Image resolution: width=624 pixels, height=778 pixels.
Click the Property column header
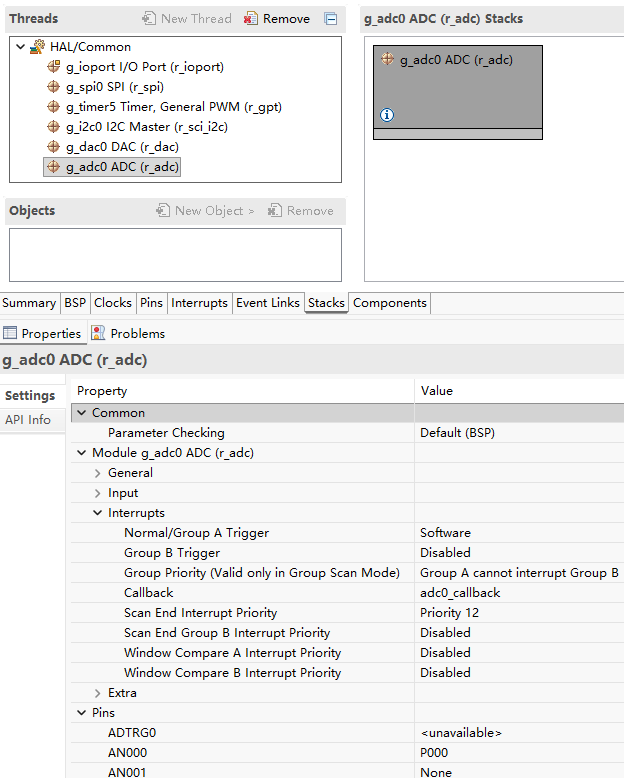(x=243, y=391)
